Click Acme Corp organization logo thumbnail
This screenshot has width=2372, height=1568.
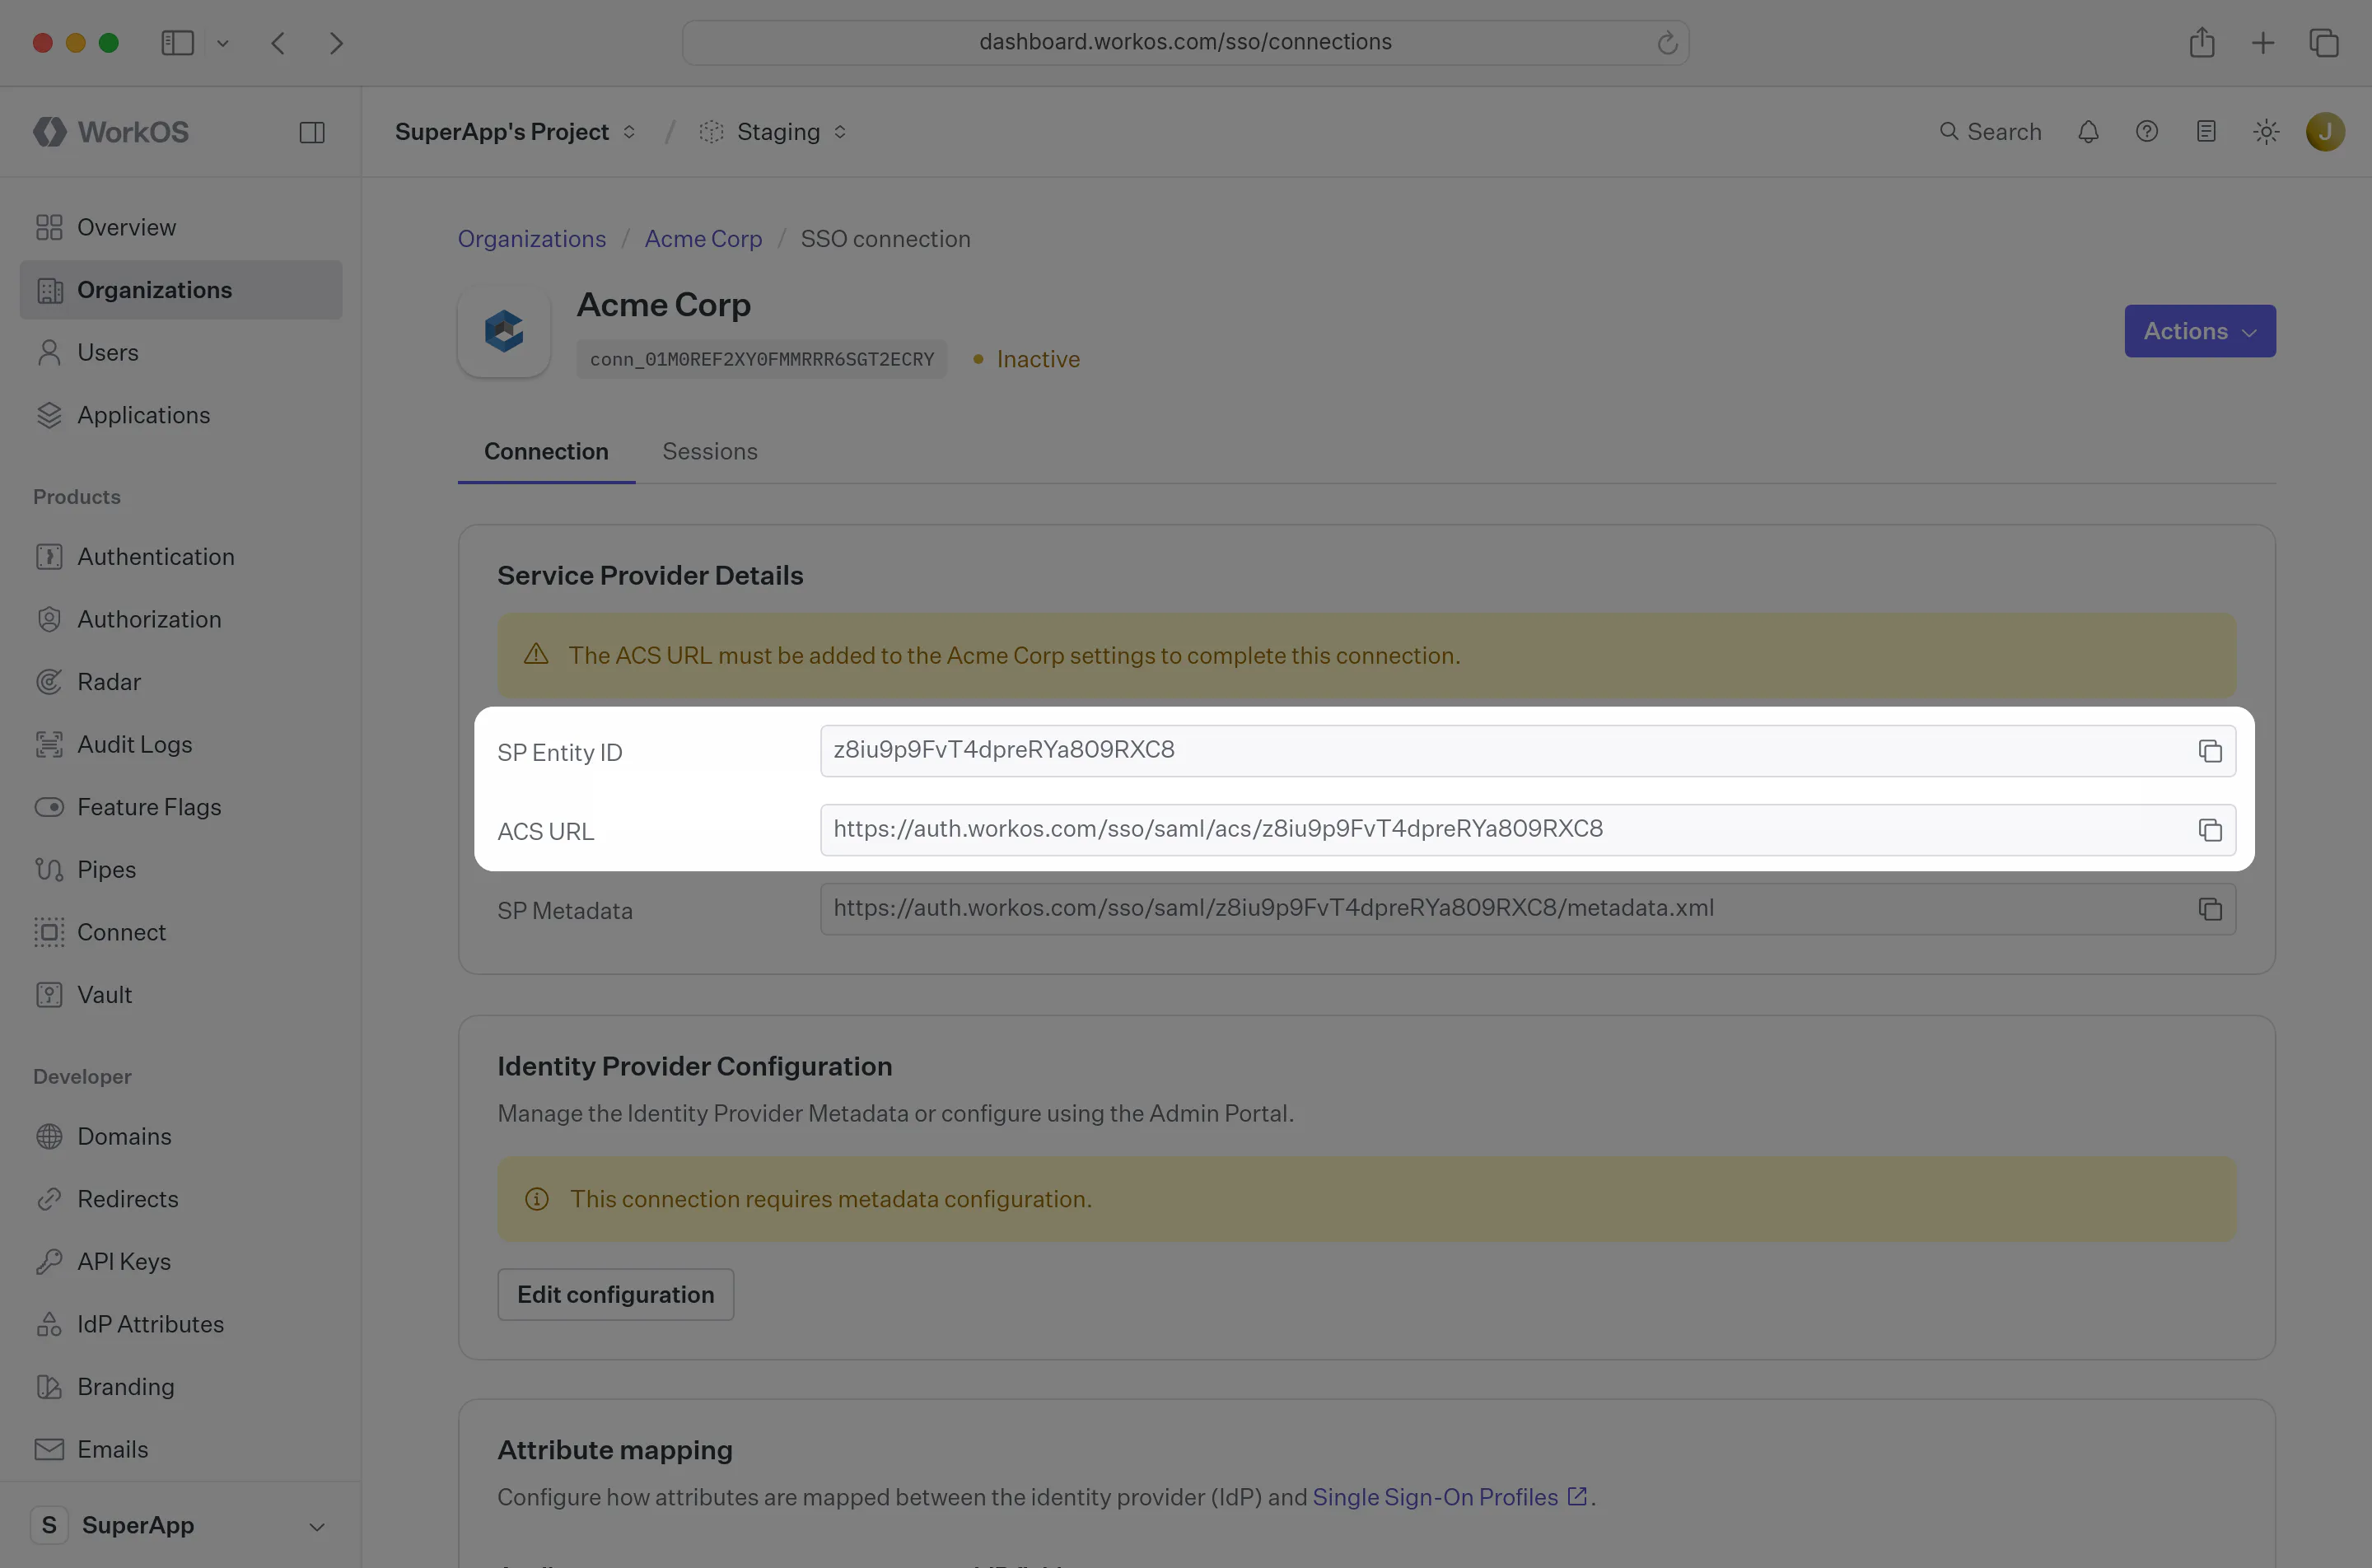pos(504,331)
